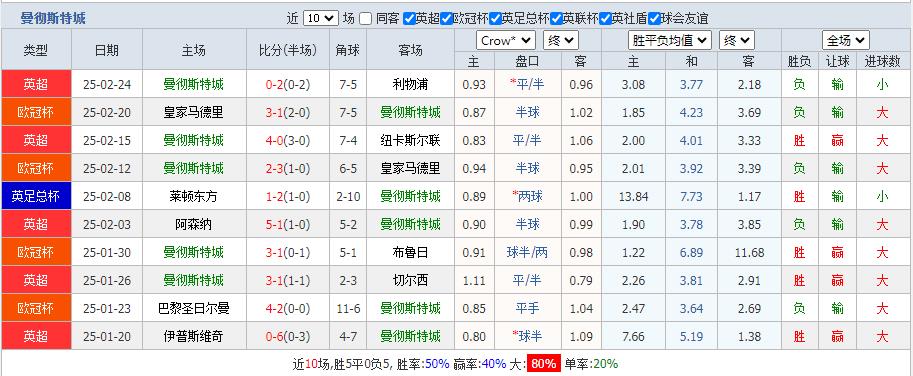The height and width of the screenshot is (376, 913).
Task: Open the Crow* bookmaker dropdown
Action: (x=505, y=41)
